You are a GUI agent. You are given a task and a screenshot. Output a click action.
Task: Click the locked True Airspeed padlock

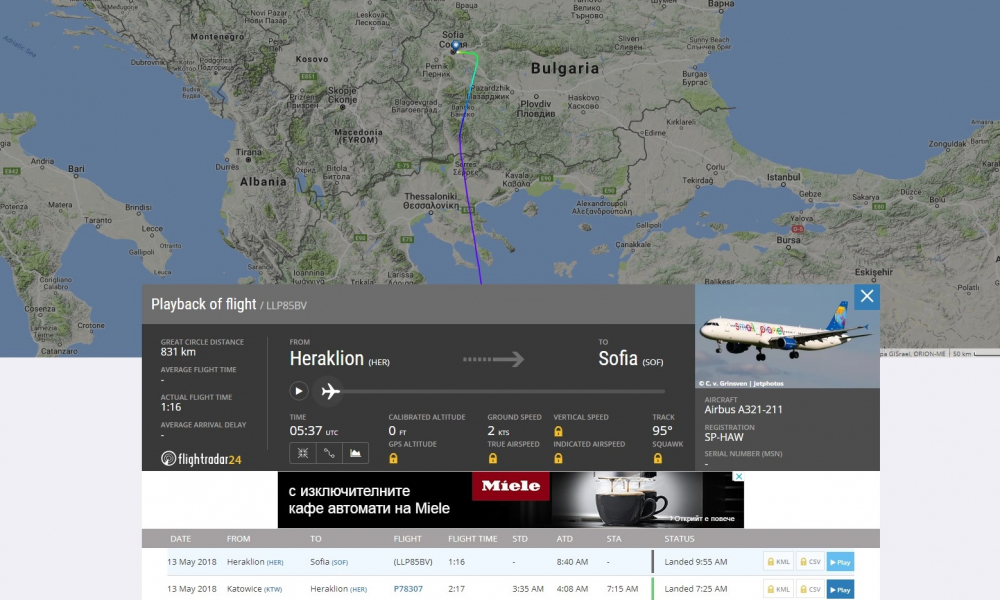click(x=492, y=458)
